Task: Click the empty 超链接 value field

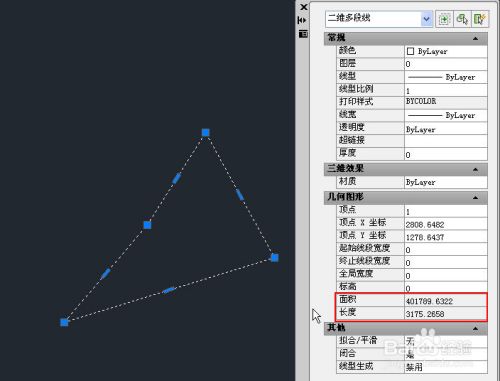Action: click(446, 141)
